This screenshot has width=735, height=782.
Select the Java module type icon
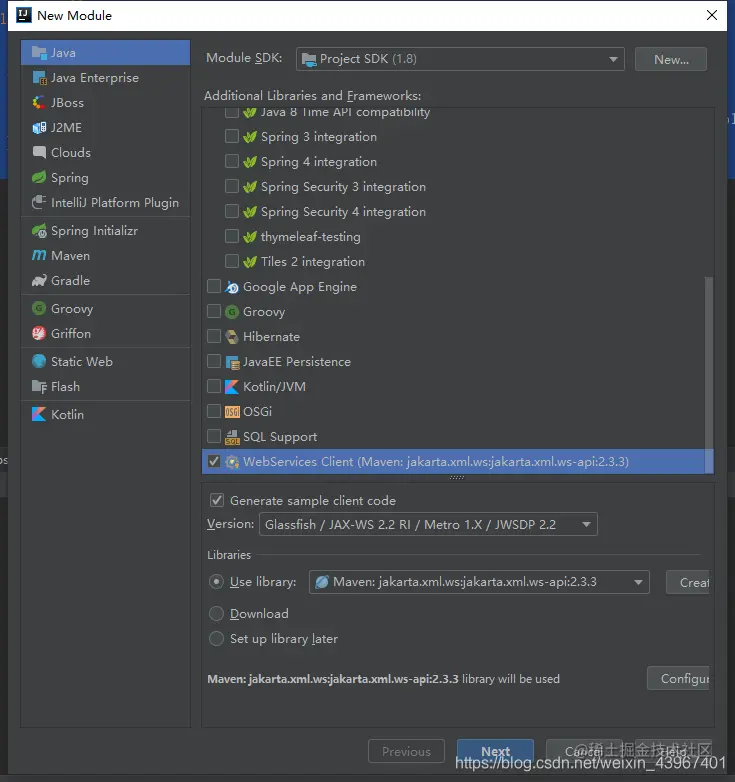[39, 52]
